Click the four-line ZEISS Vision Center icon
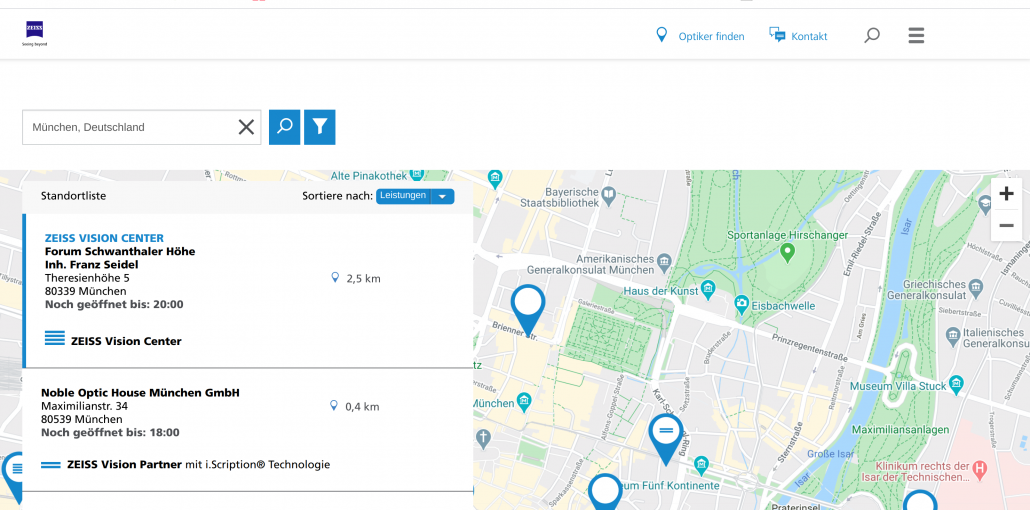 pos(55,338)
